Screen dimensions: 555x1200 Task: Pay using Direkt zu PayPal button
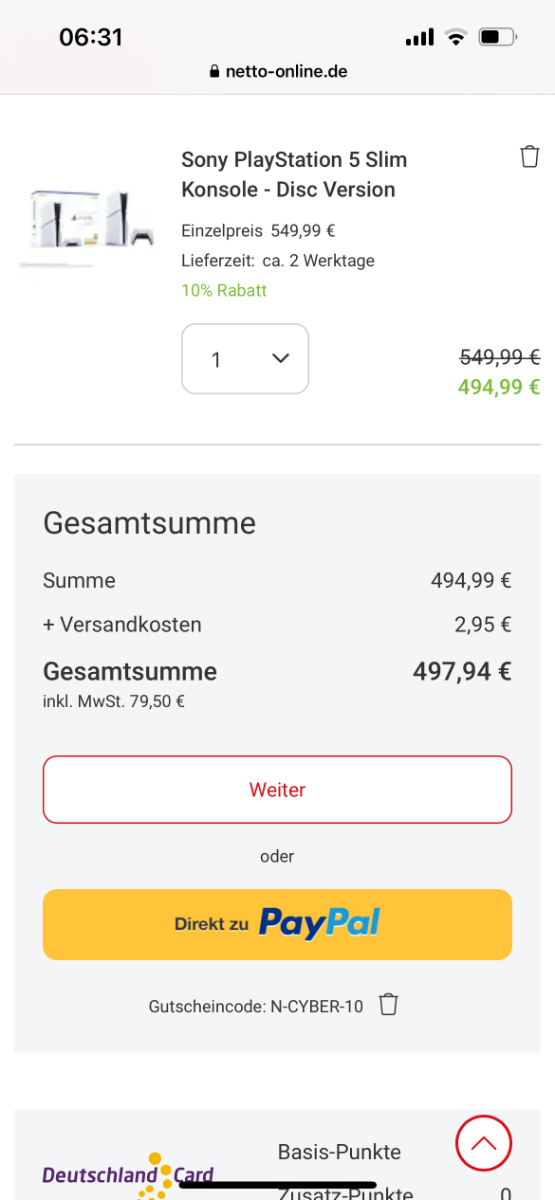tap(277, 924)
